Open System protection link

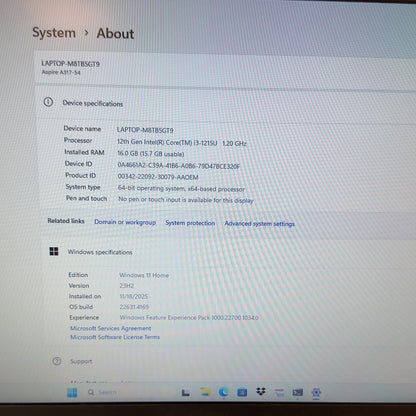pyautogui.click(x=190, y=223)
